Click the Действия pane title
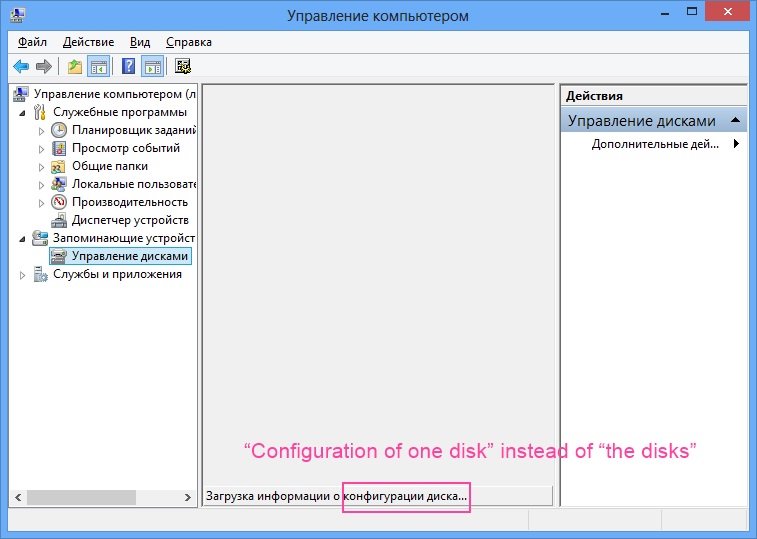The width and height of the screenshot is (757, 539). pos(594,96)
